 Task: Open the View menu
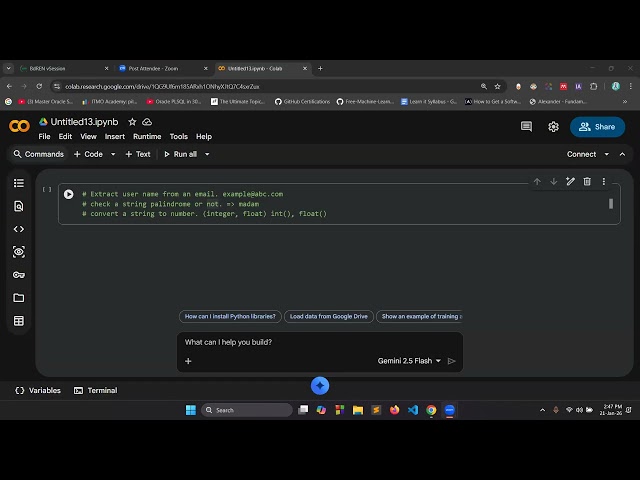88,137
